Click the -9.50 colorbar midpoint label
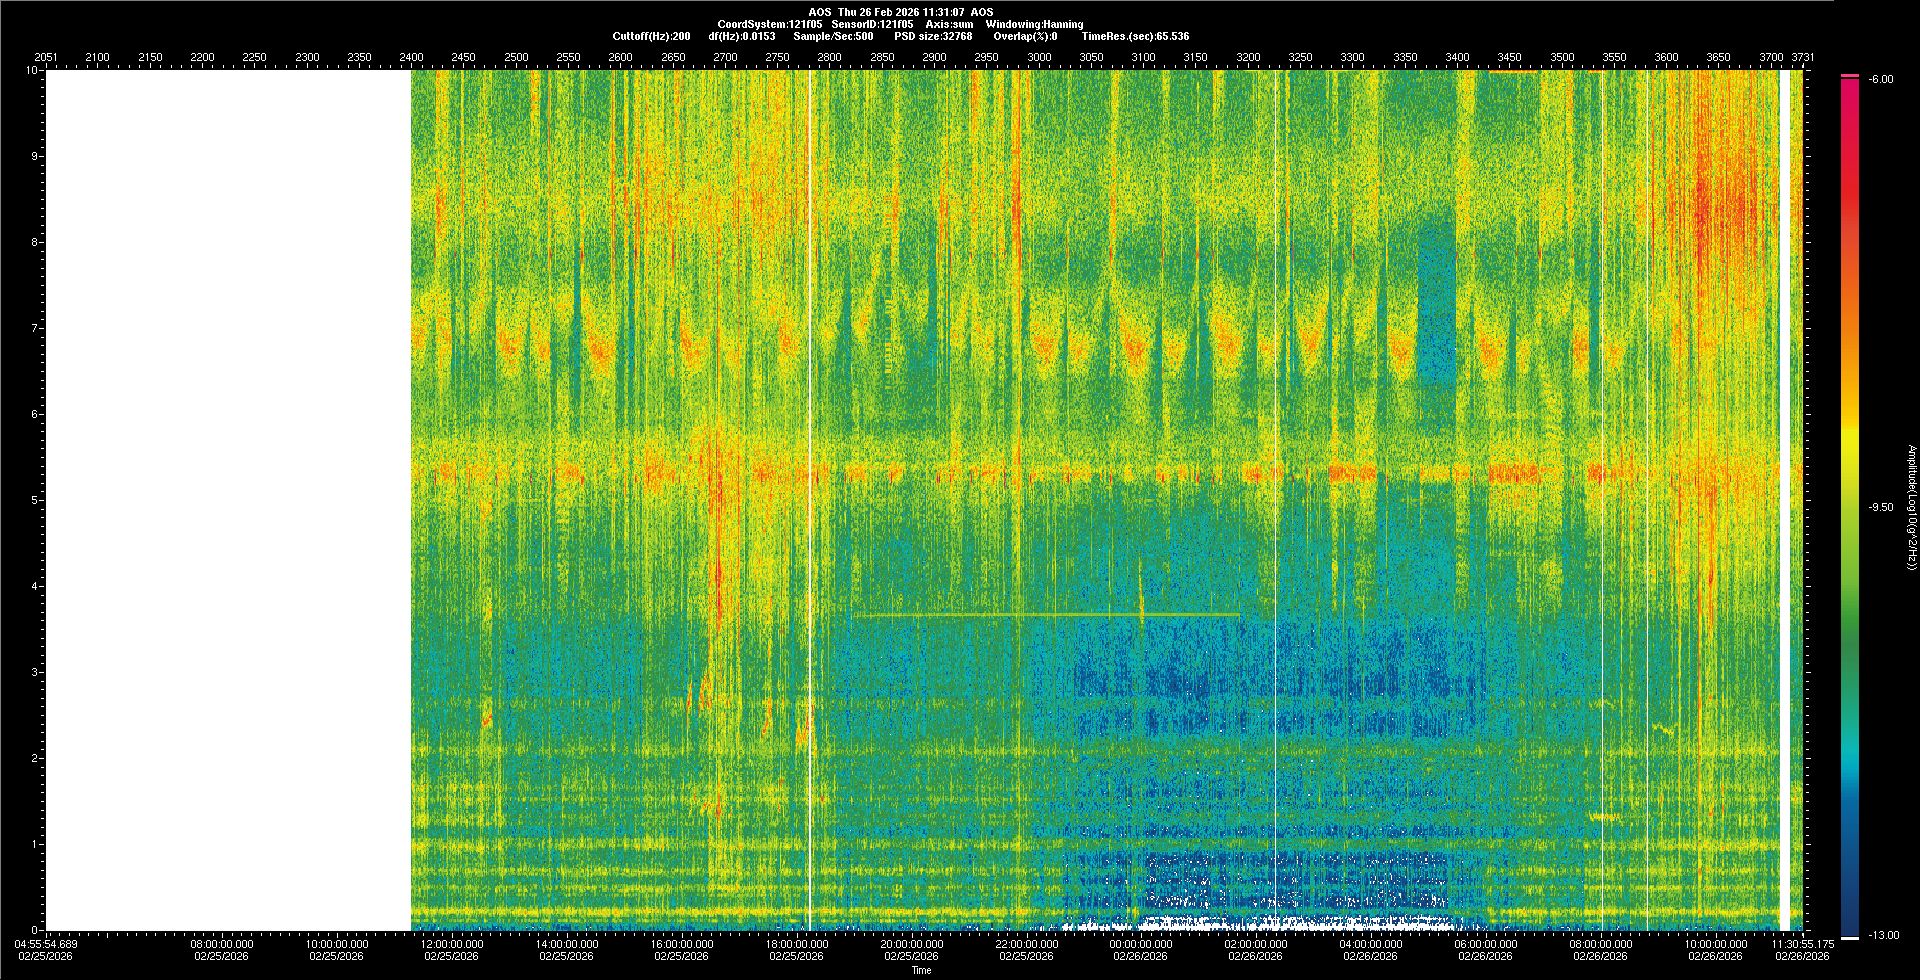 (x=1880, y=508)
